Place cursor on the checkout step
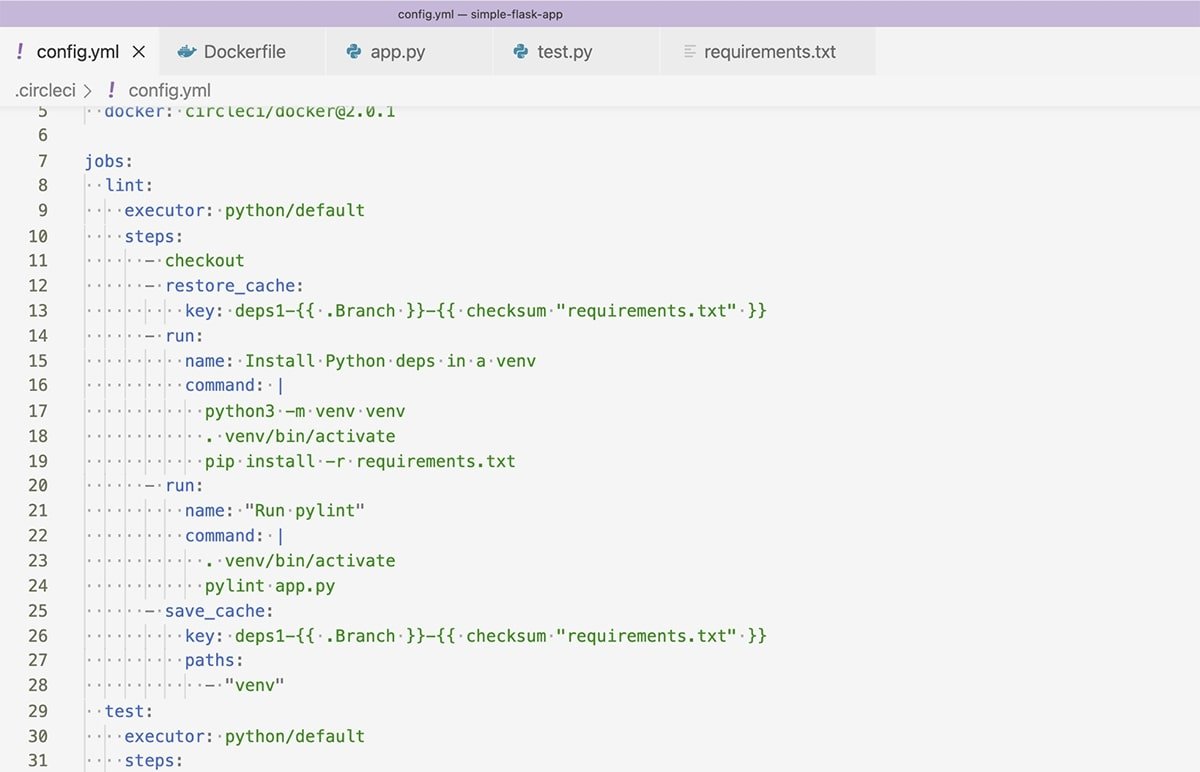Viewport: 1200px width, 772px height. [x=204, y=260]
